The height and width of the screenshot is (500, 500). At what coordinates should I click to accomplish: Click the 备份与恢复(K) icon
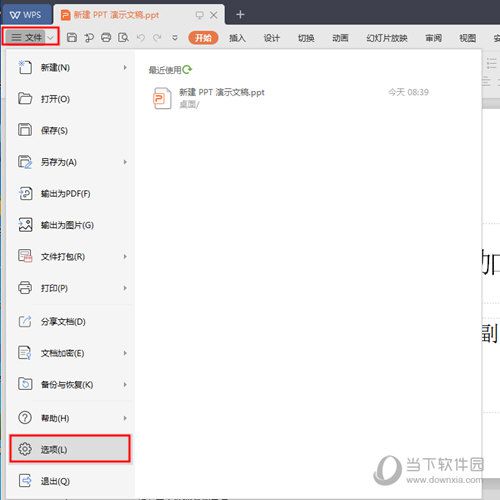coord(25,384)
